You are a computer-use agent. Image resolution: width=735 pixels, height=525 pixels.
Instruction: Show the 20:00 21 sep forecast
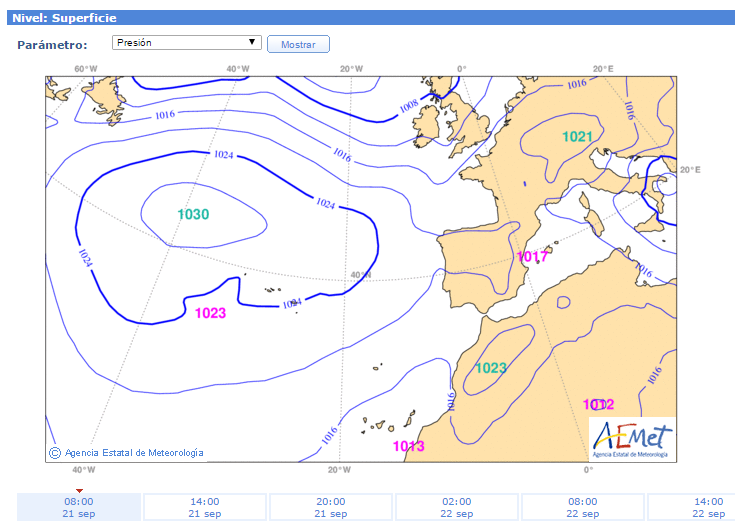(331, 507)
